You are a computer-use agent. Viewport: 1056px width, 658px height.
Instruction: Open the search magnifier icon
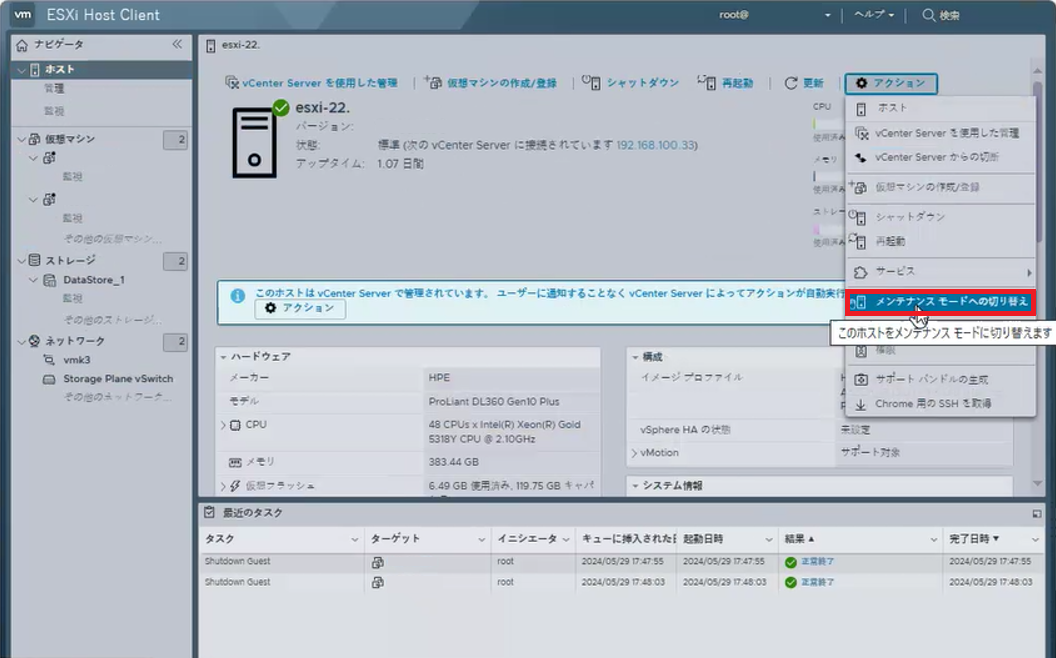pos(928,15)
